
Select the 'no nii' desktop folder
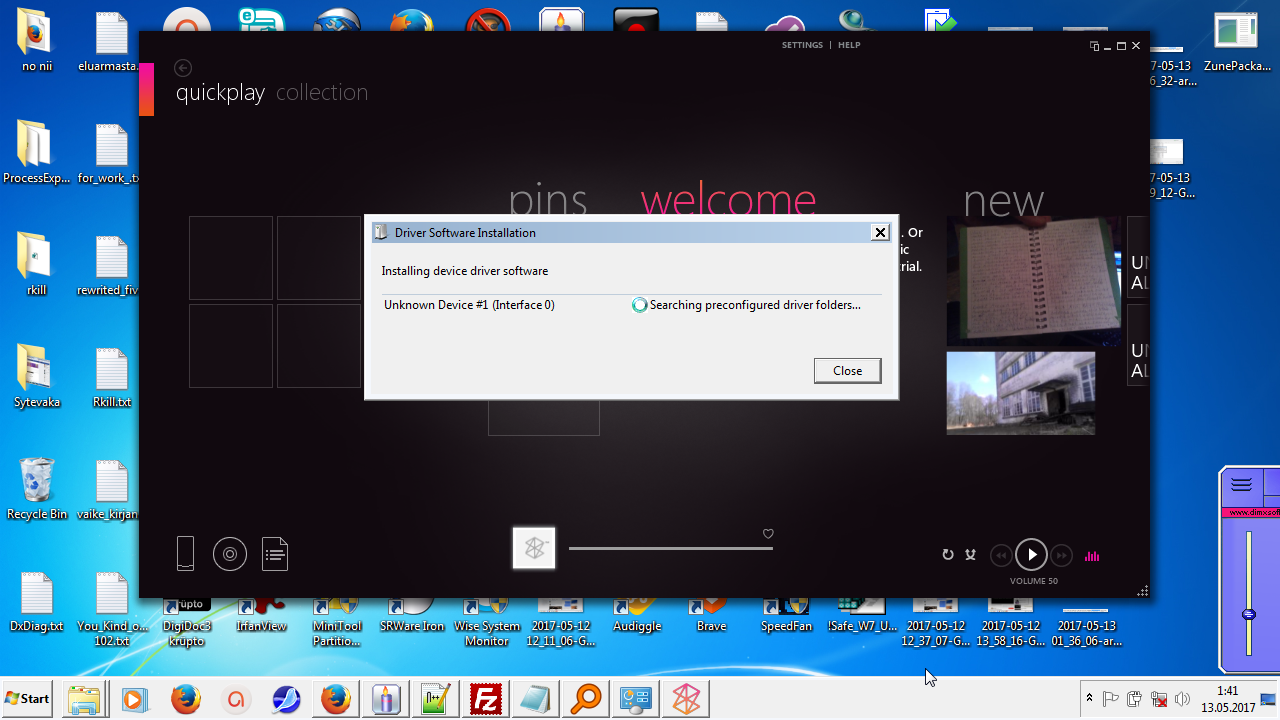tap(36, 41)
